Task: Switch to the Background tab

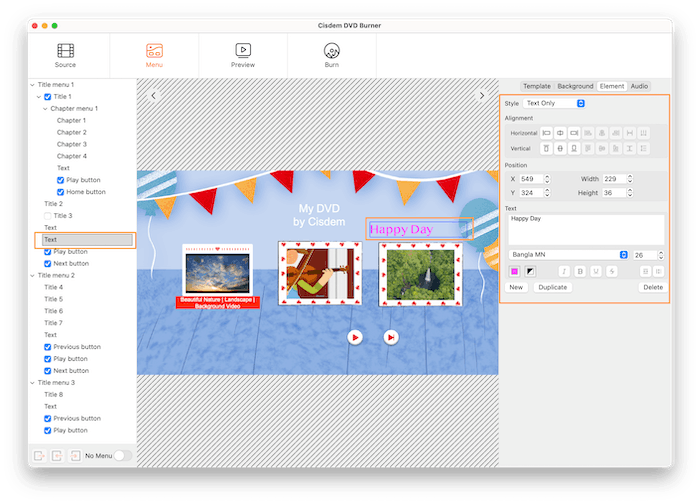Action: coord(575,86)
